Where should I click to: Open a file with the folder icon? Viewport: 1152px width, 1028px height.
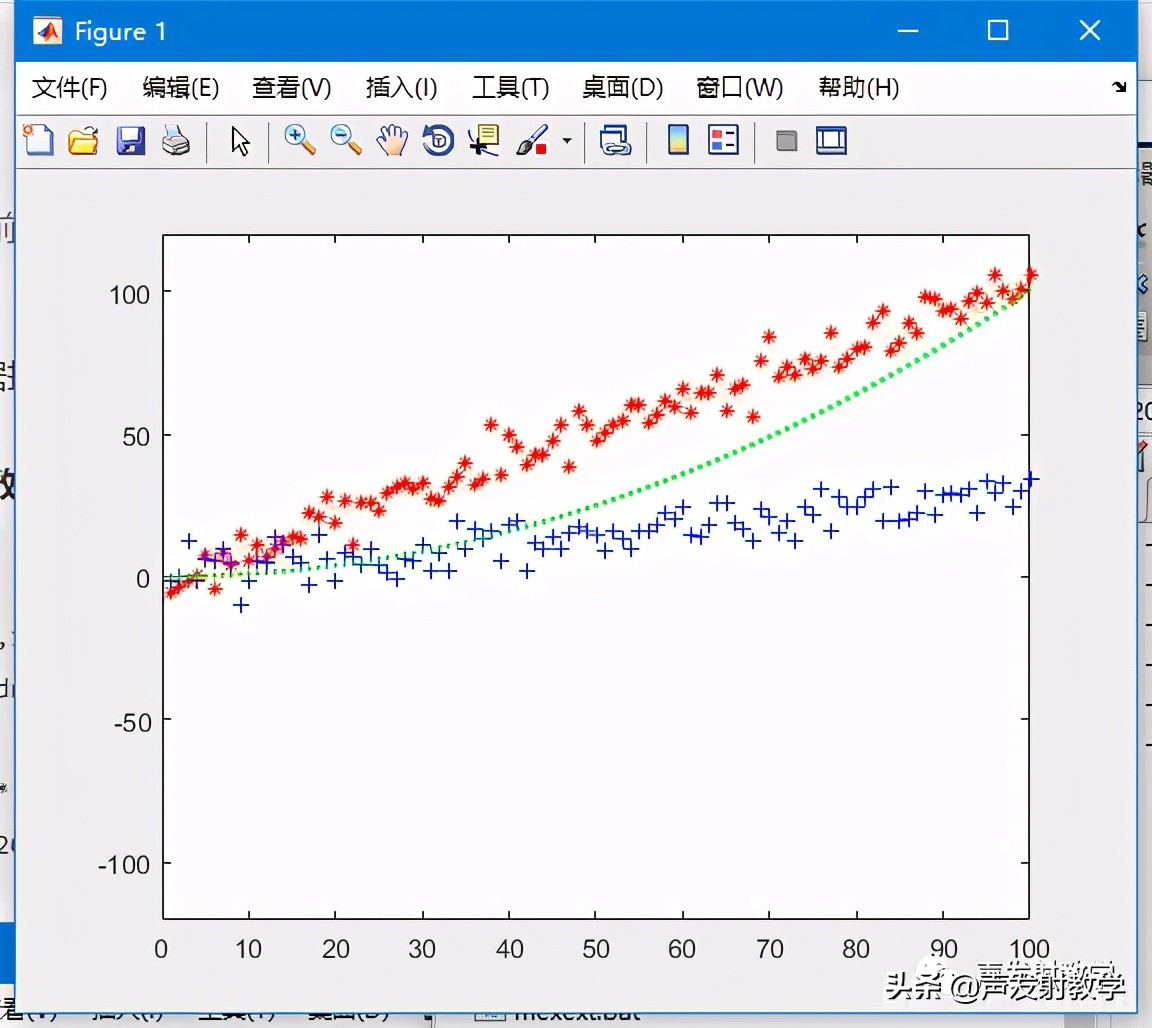[83, 141]
